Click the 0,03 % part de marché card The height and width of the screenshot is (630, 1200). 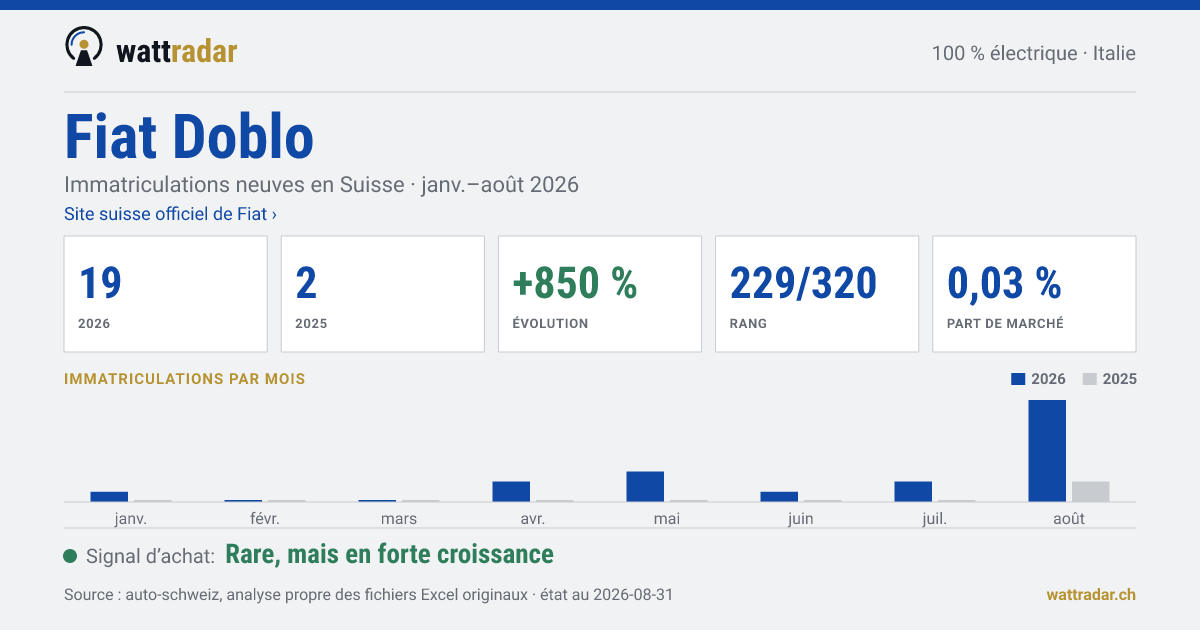point(1034,294)
